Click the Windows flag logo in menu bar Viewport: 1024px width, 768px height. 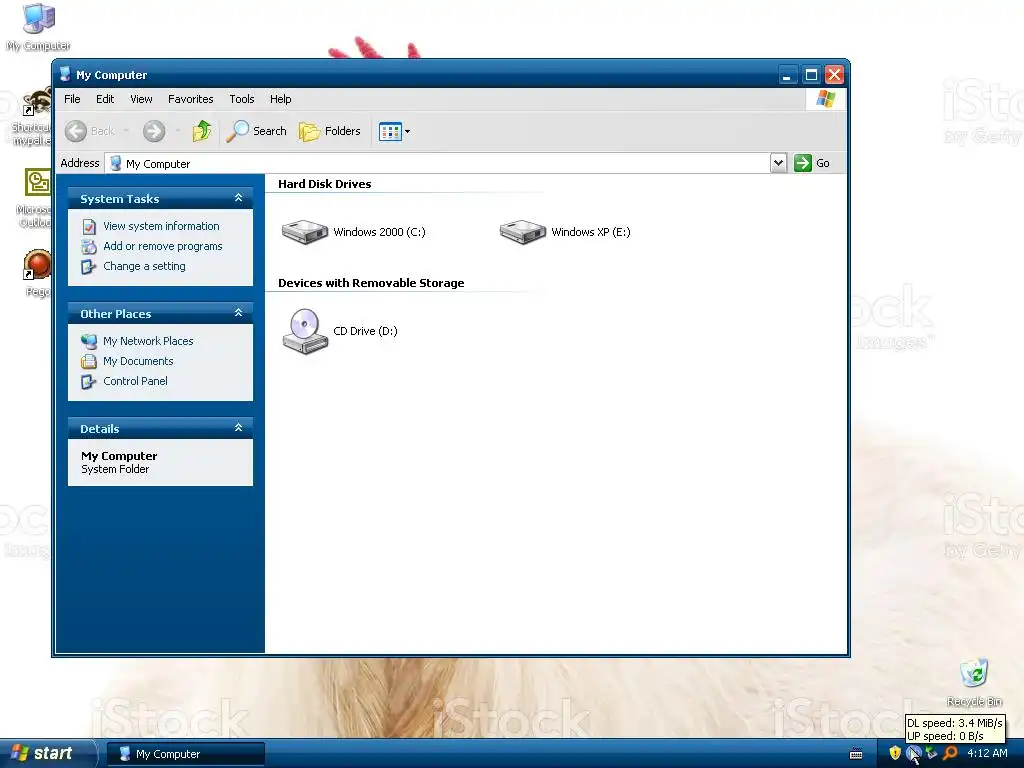(x=825, y=99)
